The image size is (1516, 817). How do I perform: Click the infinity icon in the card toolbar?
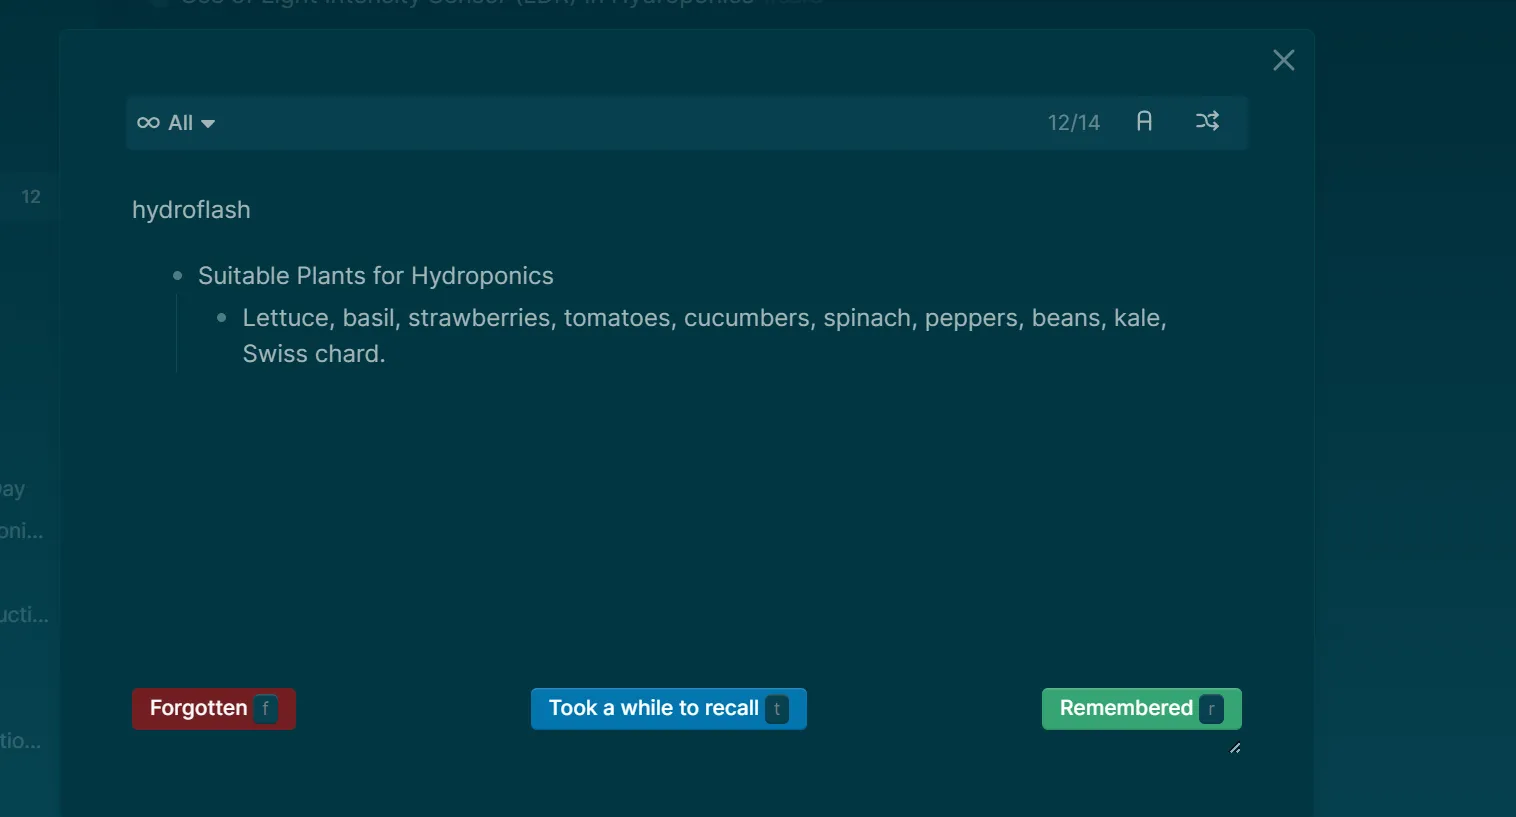coord(146,122)
